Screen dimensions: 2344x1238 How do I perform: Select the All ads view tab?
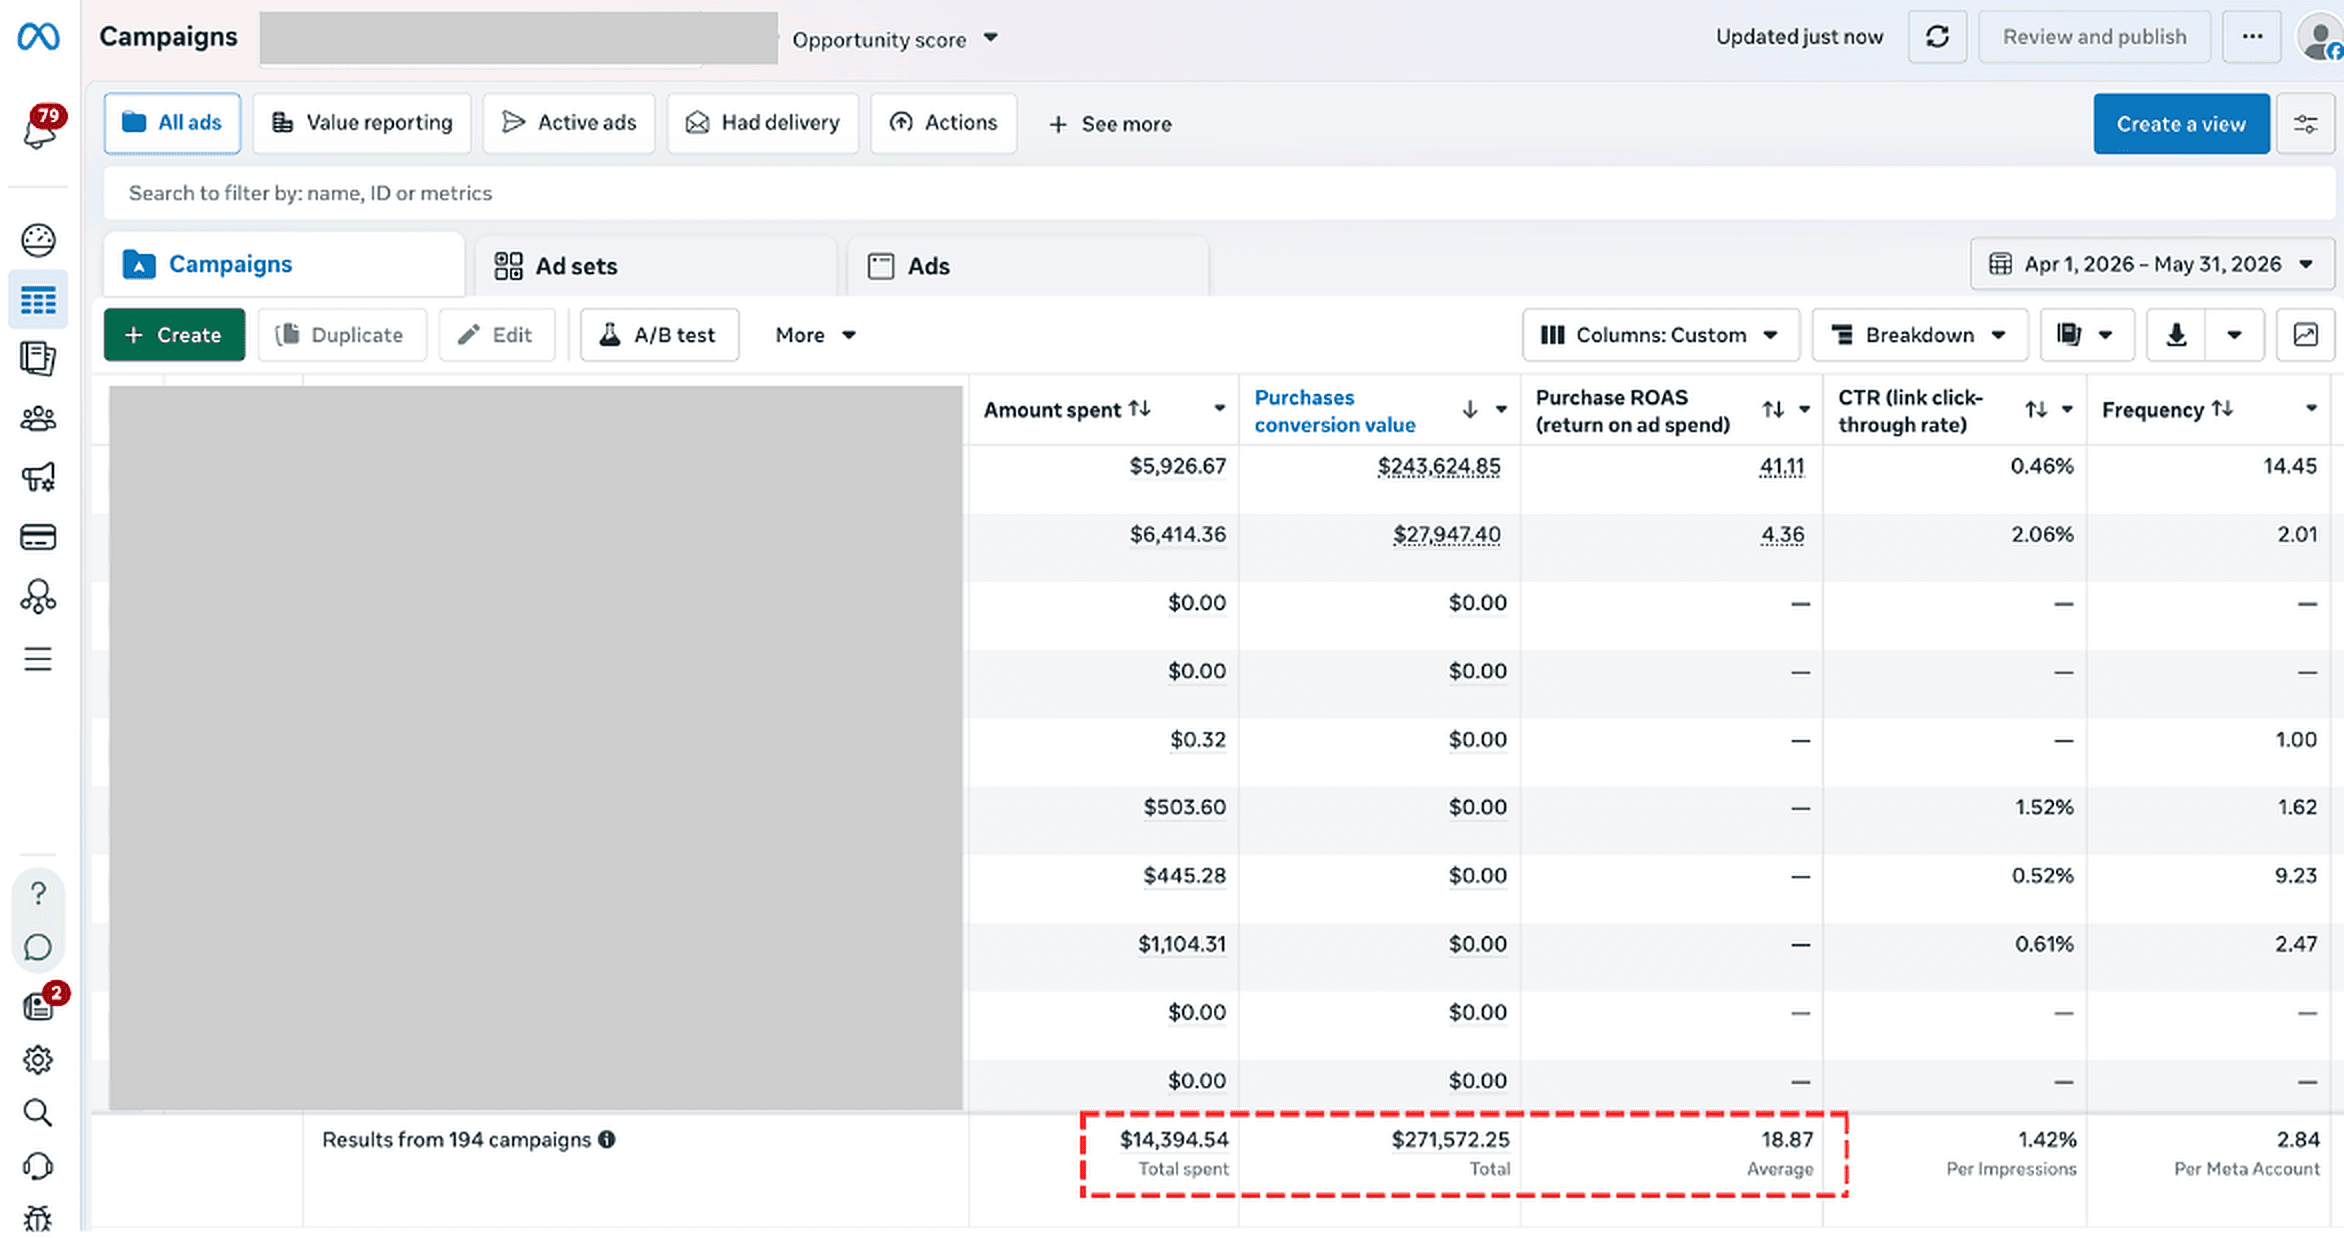[172, 123]
